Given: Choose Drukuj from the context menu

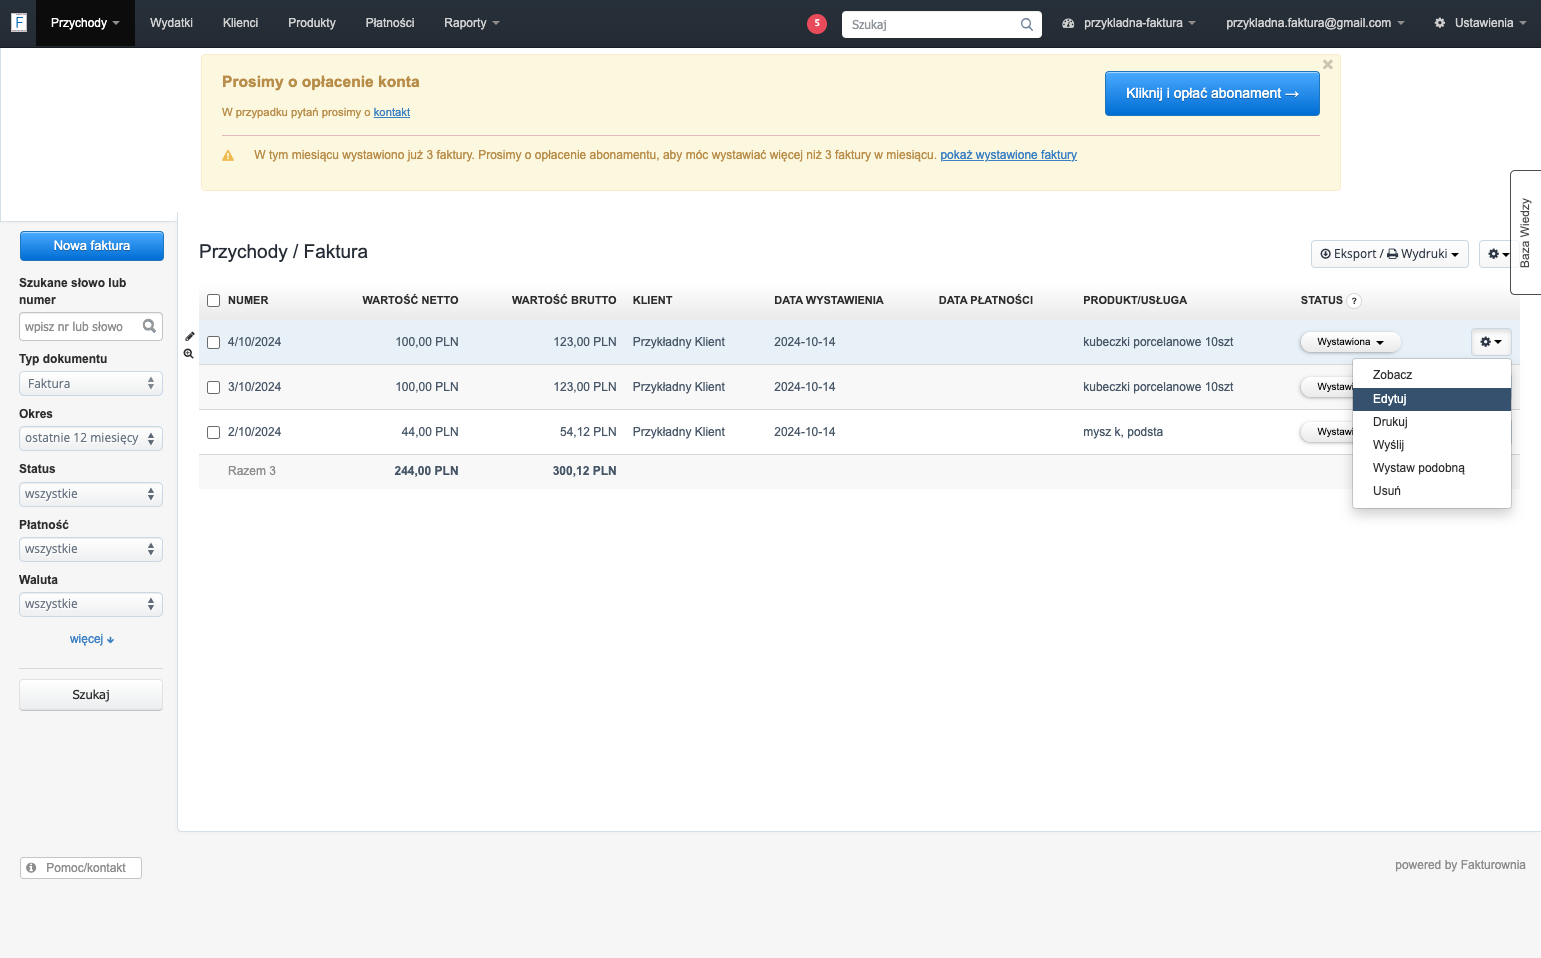Looking at the screenshot, I should pos(1432,422).
